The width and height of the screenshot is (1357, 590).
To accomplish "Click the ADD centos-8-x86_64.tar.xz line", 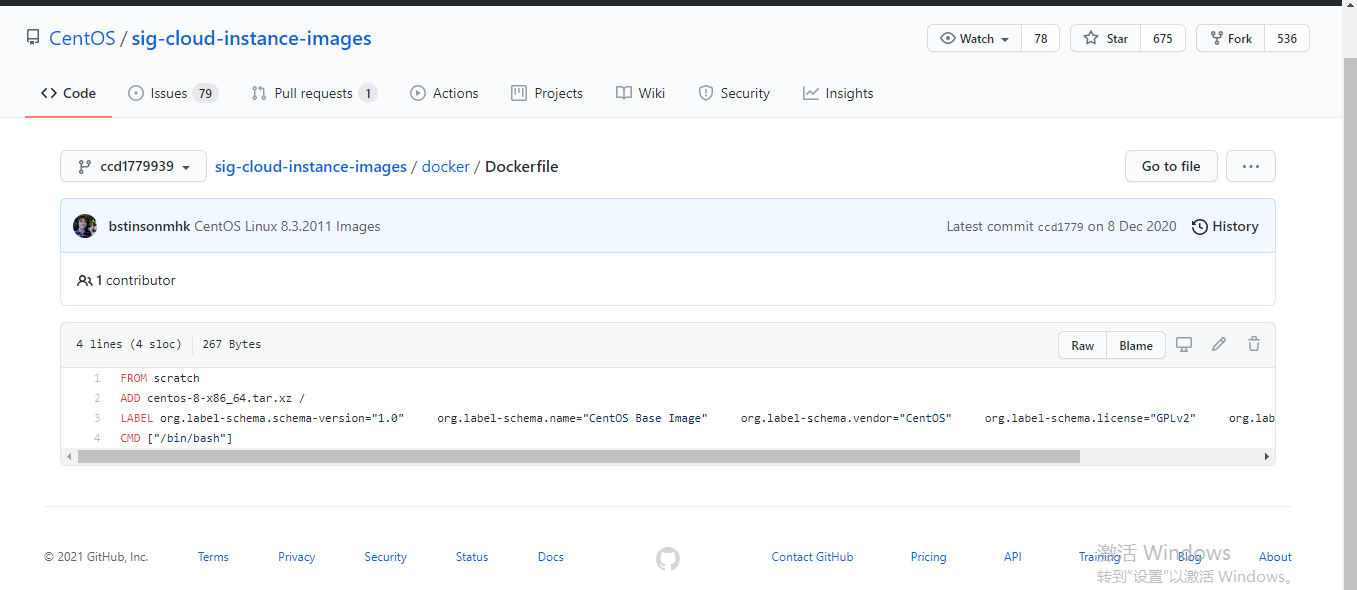I will (x=213, y=398).
